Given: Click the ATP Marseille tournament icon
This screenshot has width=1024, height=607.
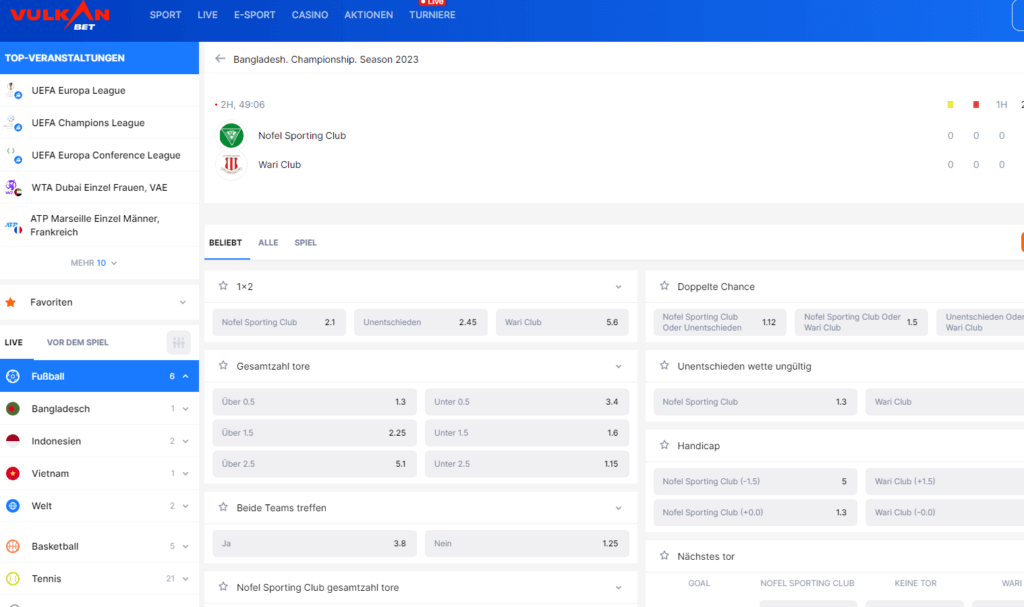Looking at the screenshot, I should (x=13, y=225).
